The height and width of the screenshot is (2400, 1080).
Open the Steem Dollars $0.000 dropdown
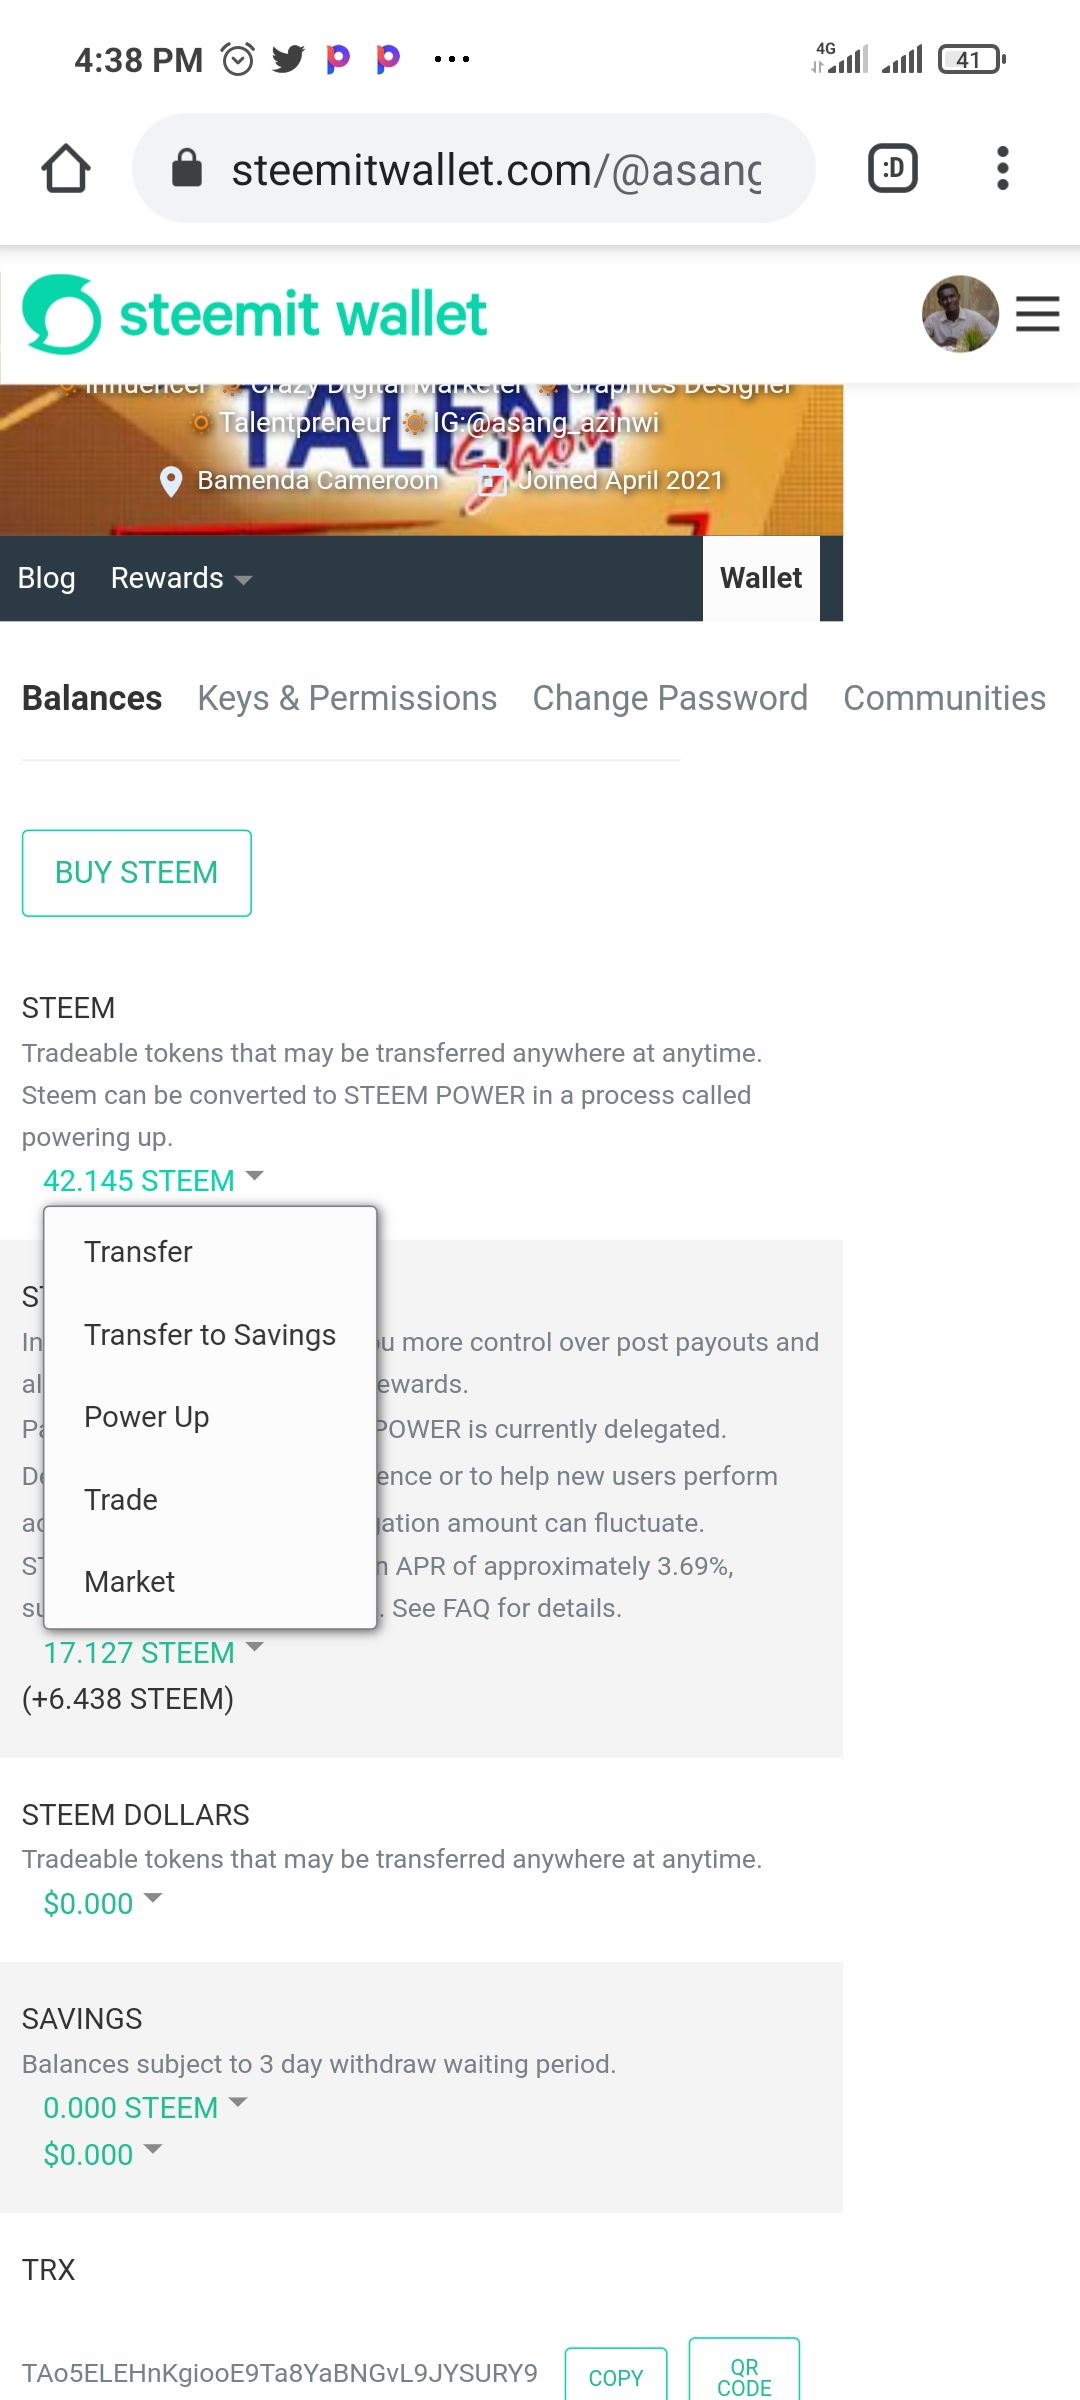(x=102, y=1902)
